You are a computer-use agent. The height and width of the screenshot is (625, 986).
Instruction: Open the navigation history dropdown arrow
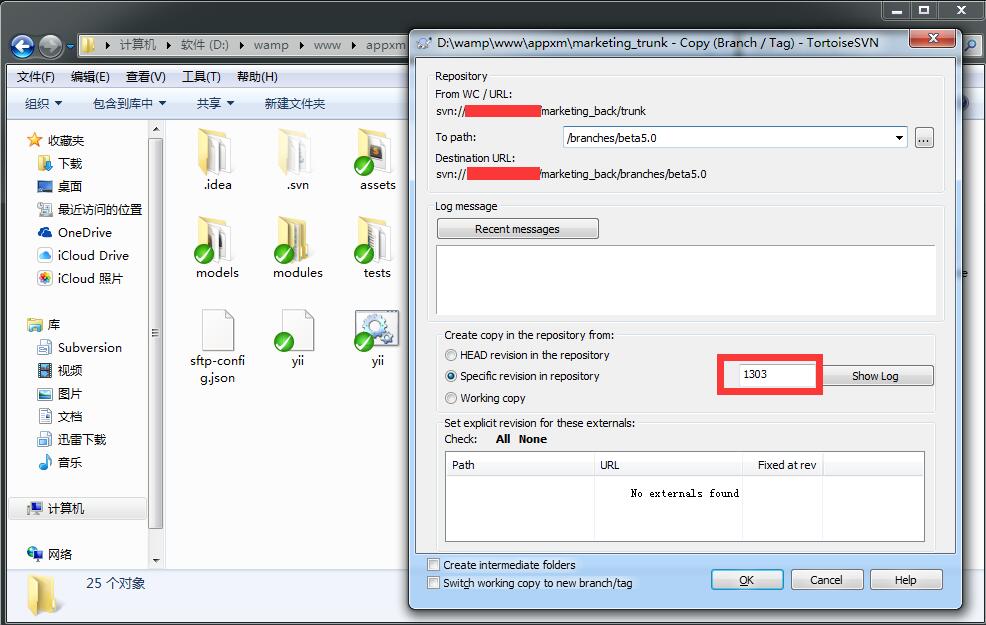pos(70,46)
